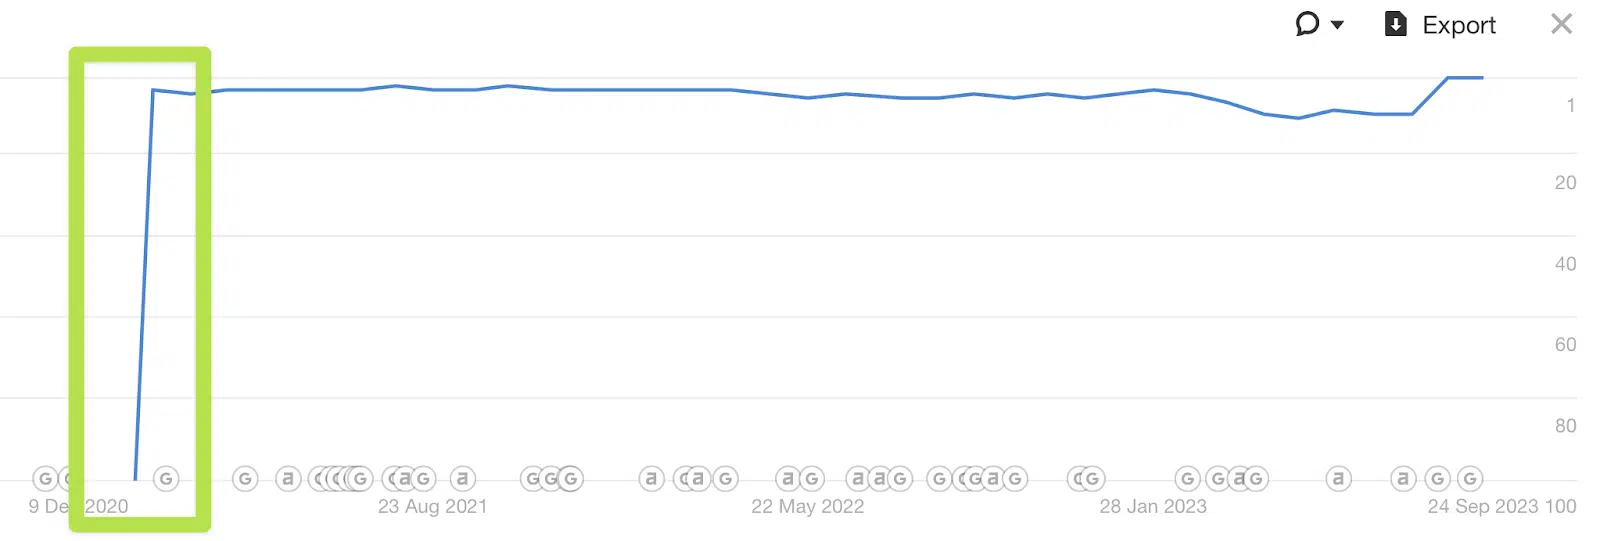Screen dimensions: 1600x541
Task: Click the bottom start point of blue line
Action: point(135,479)
